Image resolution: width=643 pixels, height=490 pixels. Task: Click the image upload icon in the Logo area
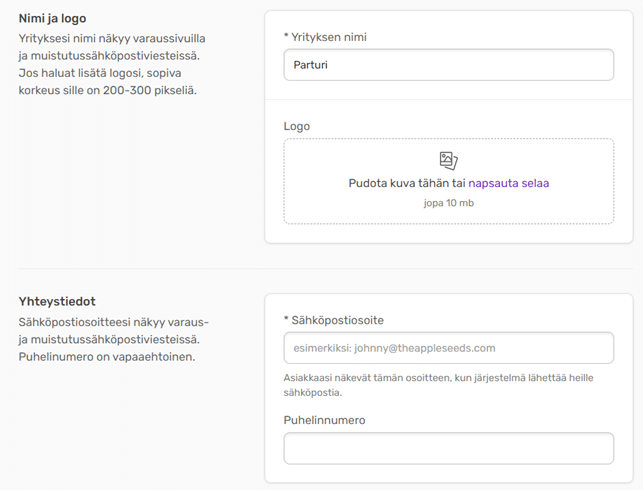coord(449,160)
